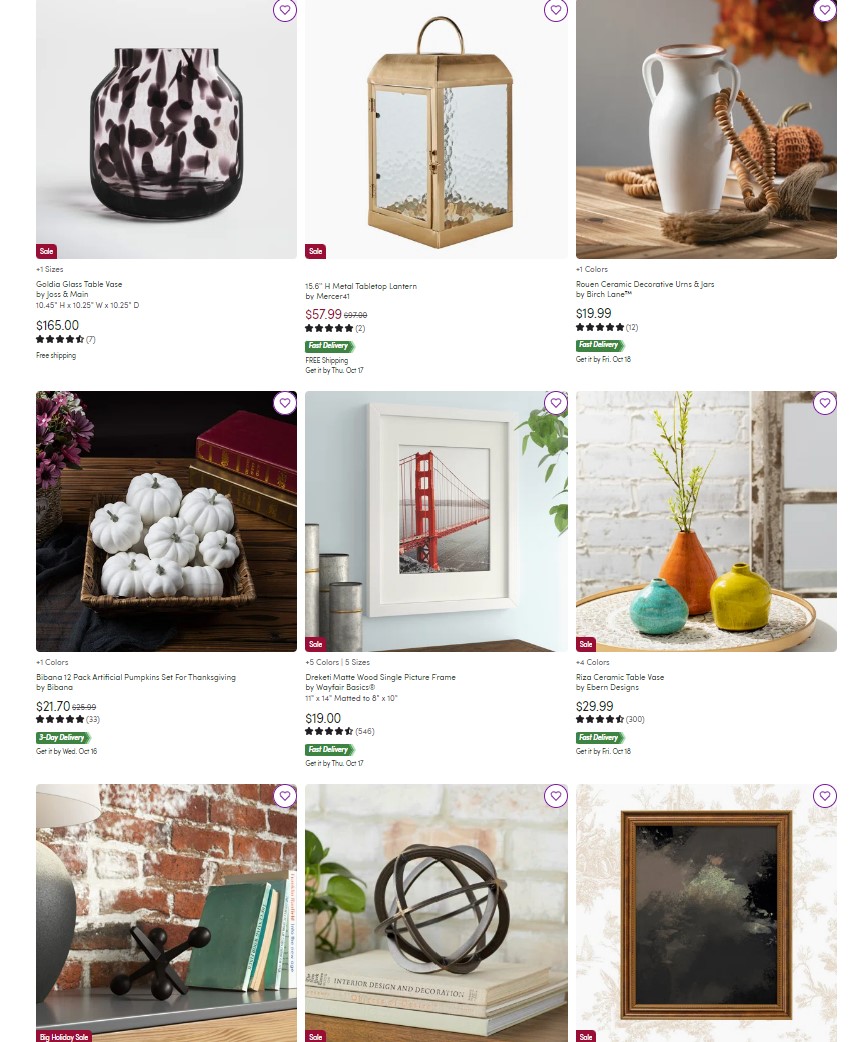The height and width of the screenshot is (1042, 868).
Task: Select the Golden Gate picture frame image
Action: click(x=436, y=521)
